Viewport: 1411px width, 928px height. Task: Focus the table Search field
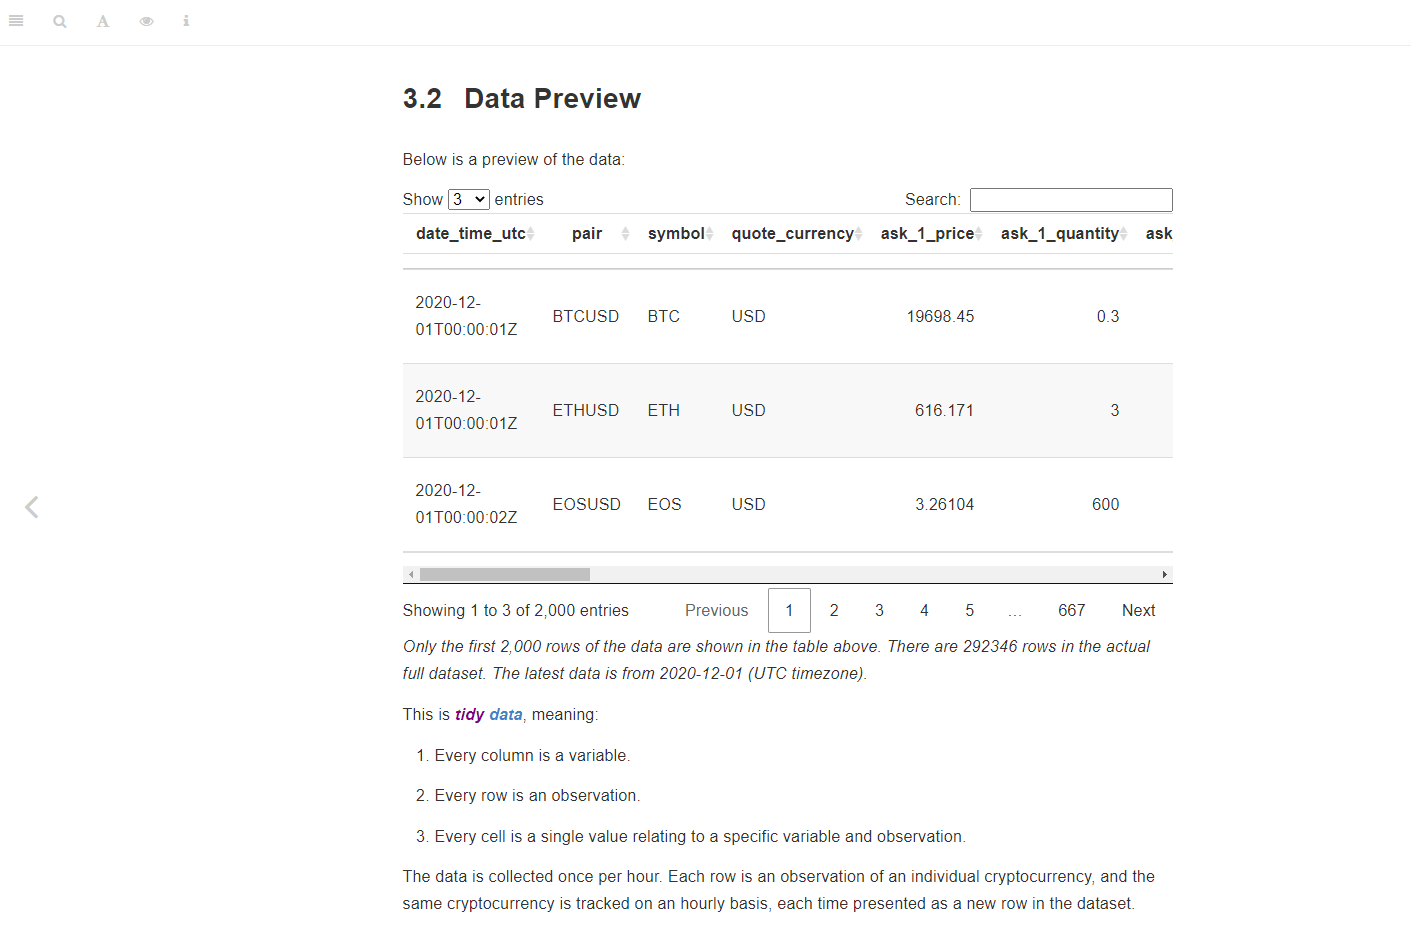pyautogui.click(x=1071, y=200)
